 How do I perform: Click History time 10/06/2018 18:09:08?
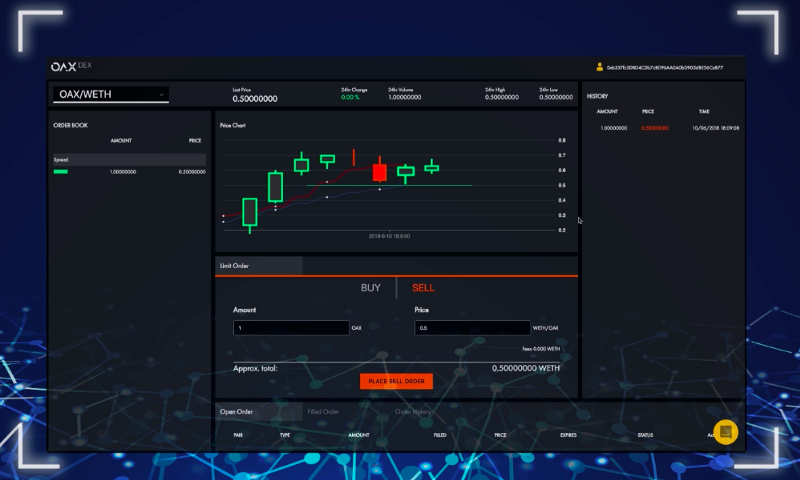[x=715, y=128]
